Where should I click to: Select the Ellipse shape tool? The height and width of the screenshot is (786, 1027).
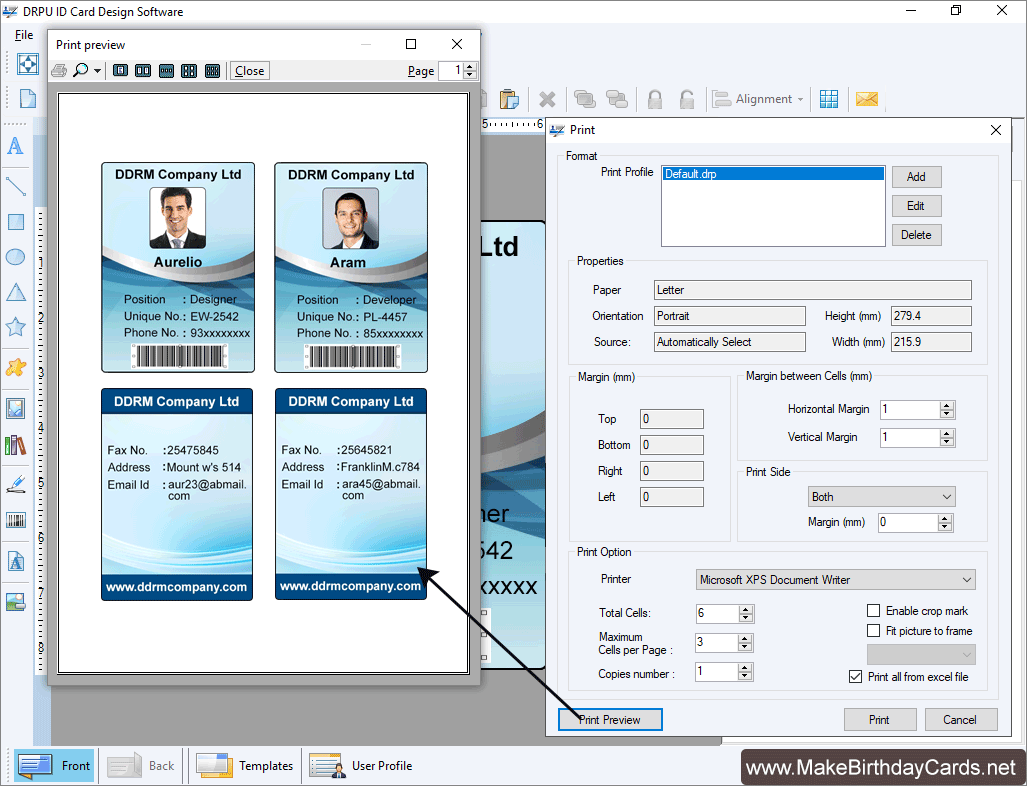point(15,257)
